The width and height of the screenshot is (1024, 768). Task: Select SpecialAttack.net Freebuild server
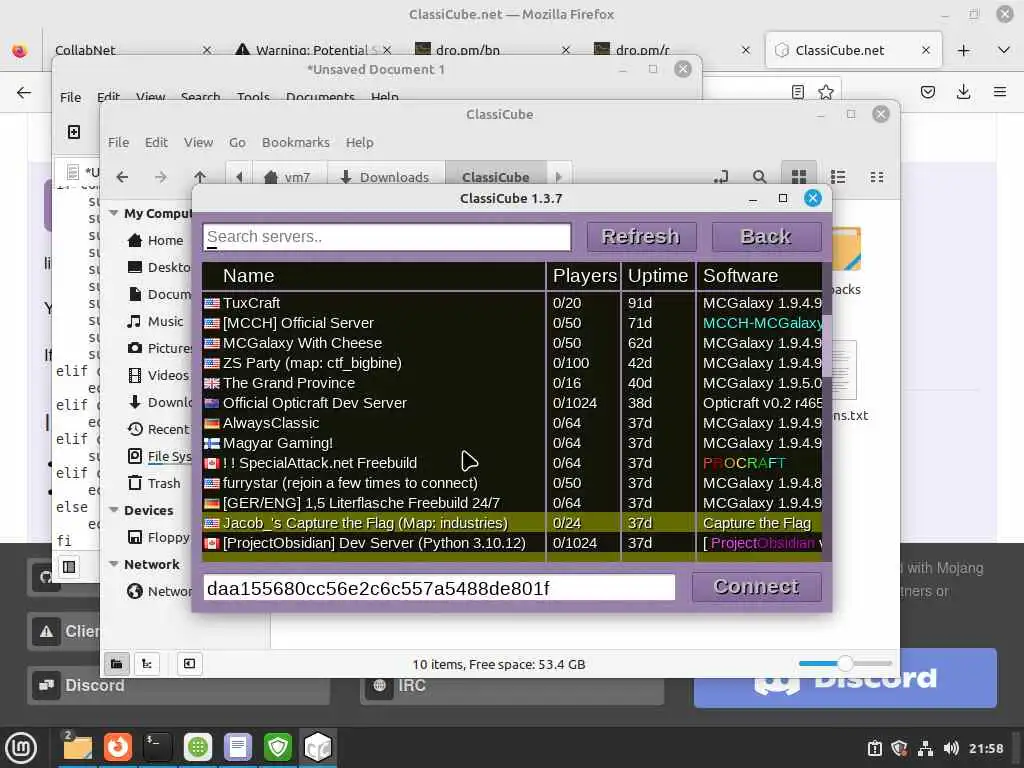click(512, 463)
